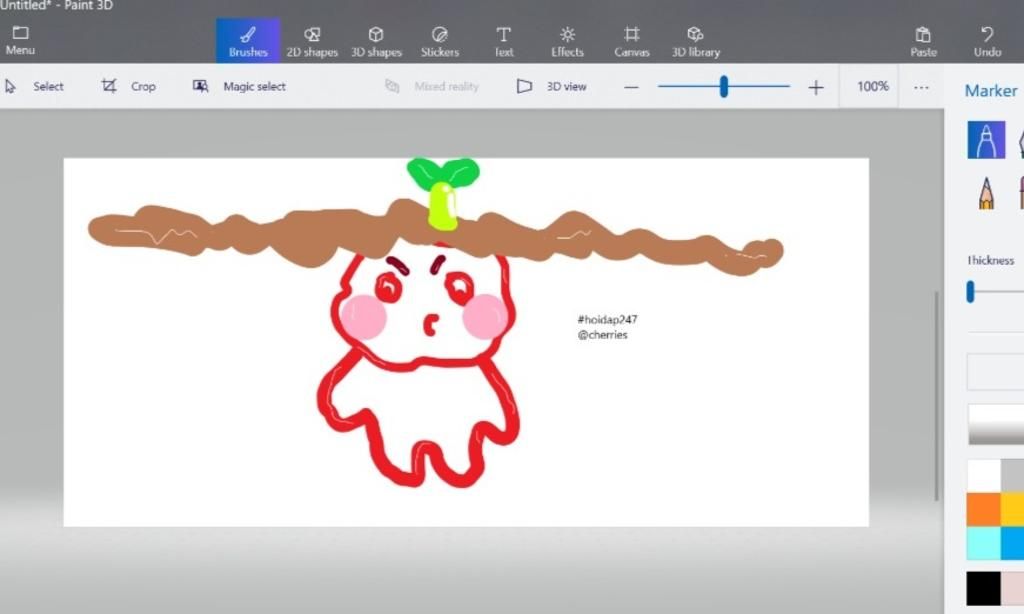Click the 100% zoom value
1024x614 pixels.
[x=872, y=86]
